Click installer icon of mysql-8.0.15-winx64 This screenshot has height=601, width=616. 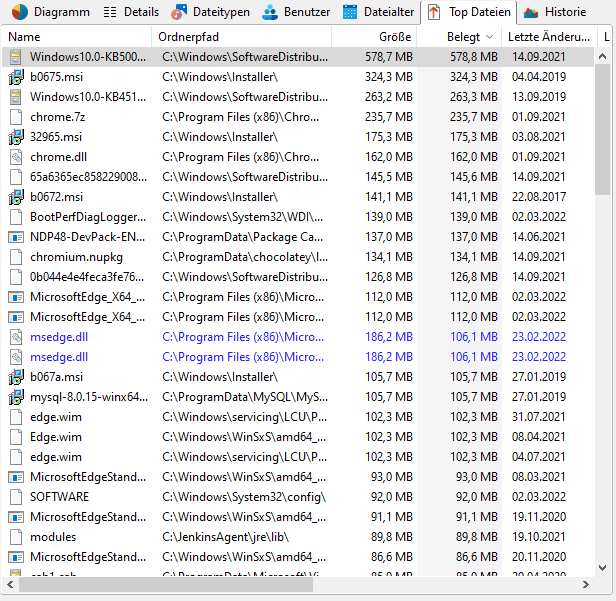(x=16, y=397)
